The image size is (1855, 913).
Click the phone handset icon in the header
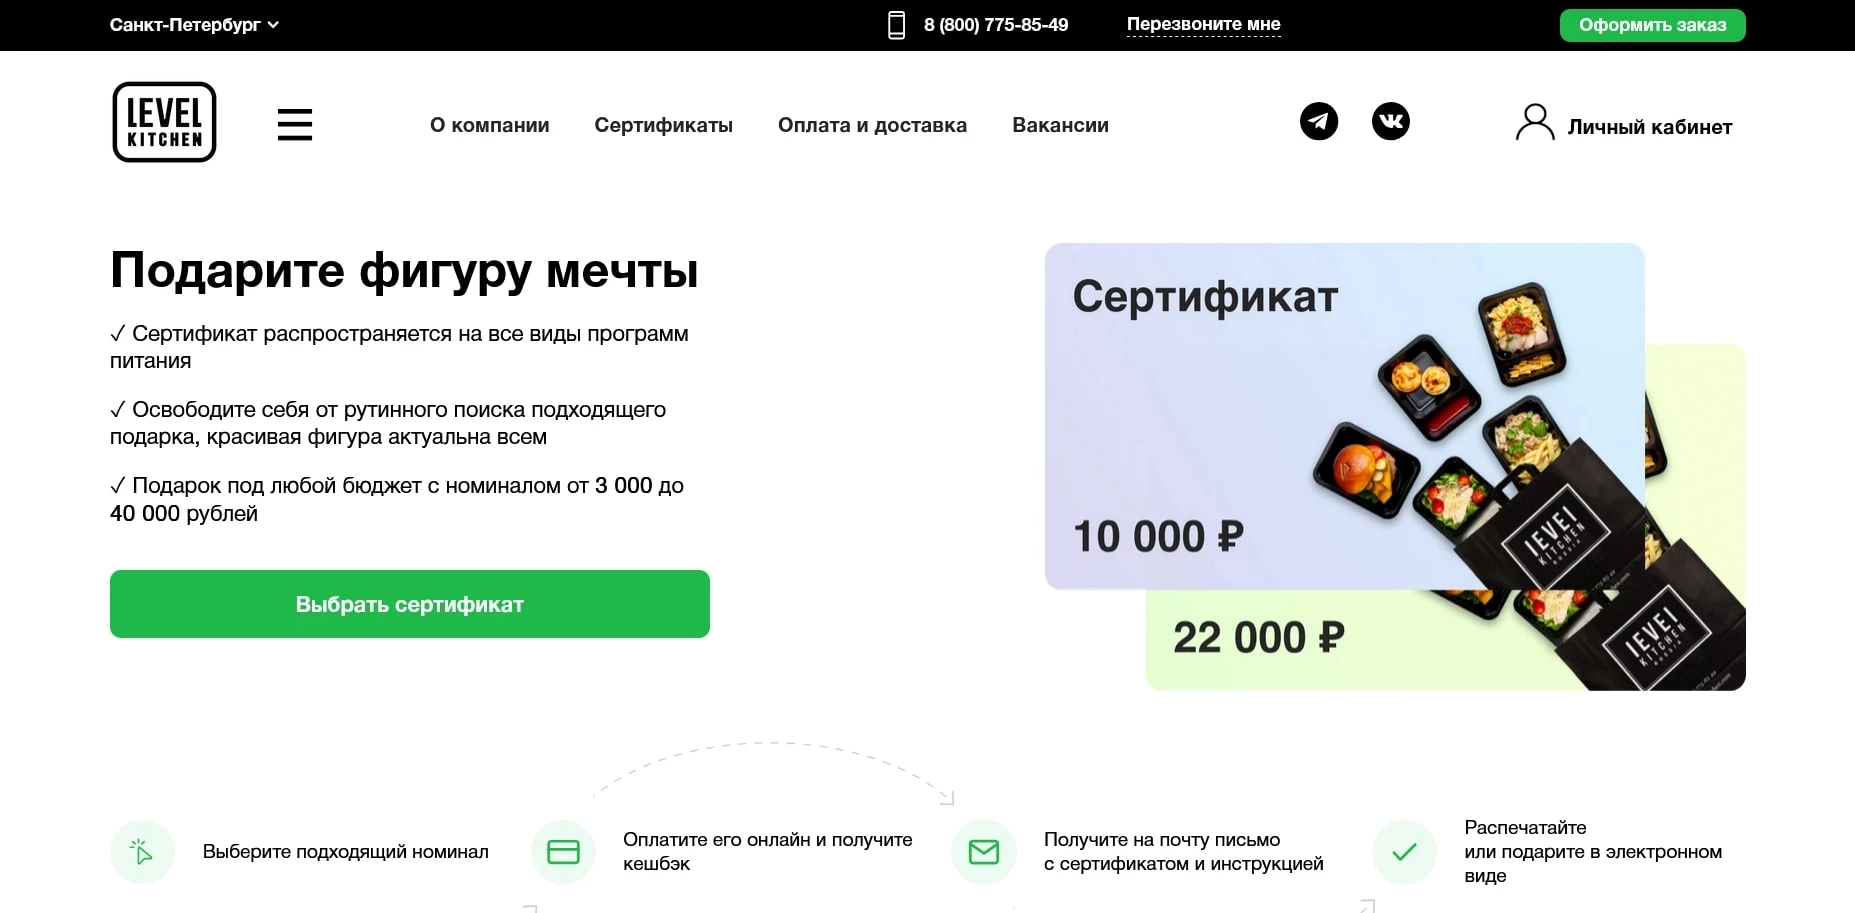[x=894, y=24]
